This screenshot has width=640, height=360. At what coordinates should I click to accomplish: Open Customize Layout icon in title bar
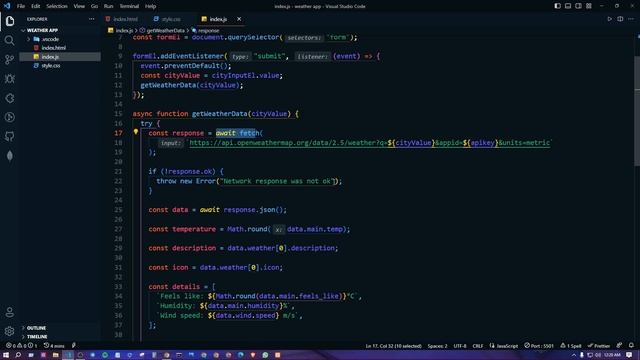[x=589, y=6]
